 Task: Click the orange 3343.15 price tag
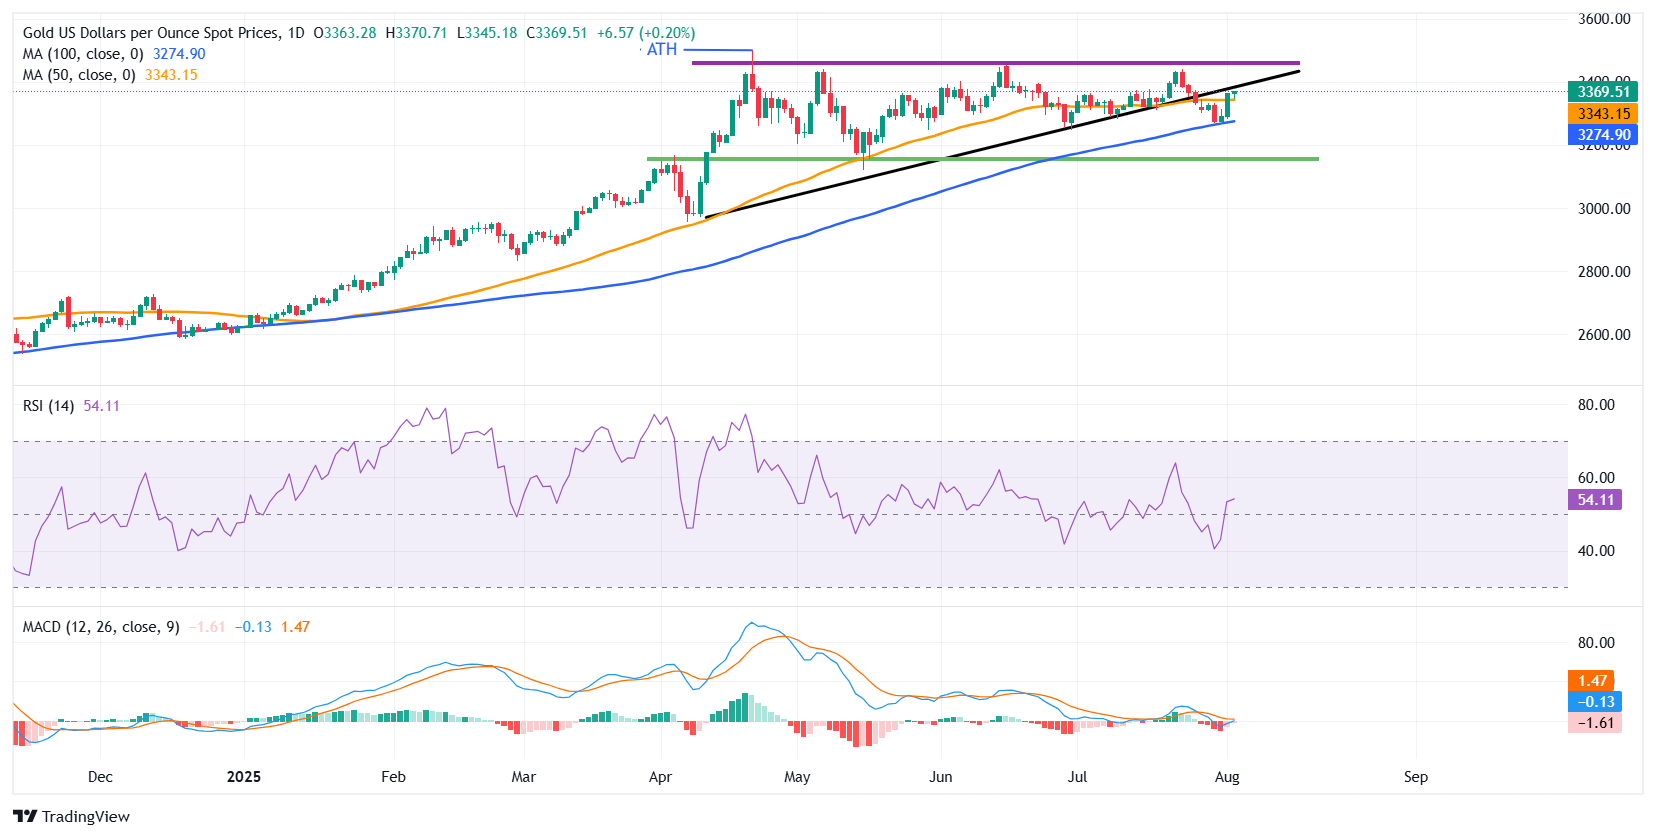point(1603,114)
